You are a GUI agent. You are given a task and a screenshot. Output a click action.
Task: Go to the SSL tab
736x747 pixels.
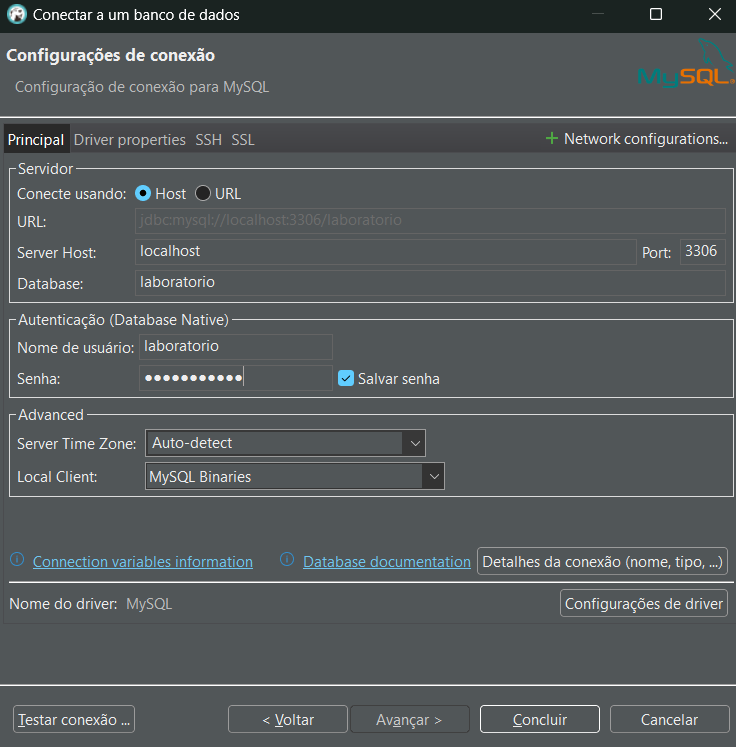point(243,140)
